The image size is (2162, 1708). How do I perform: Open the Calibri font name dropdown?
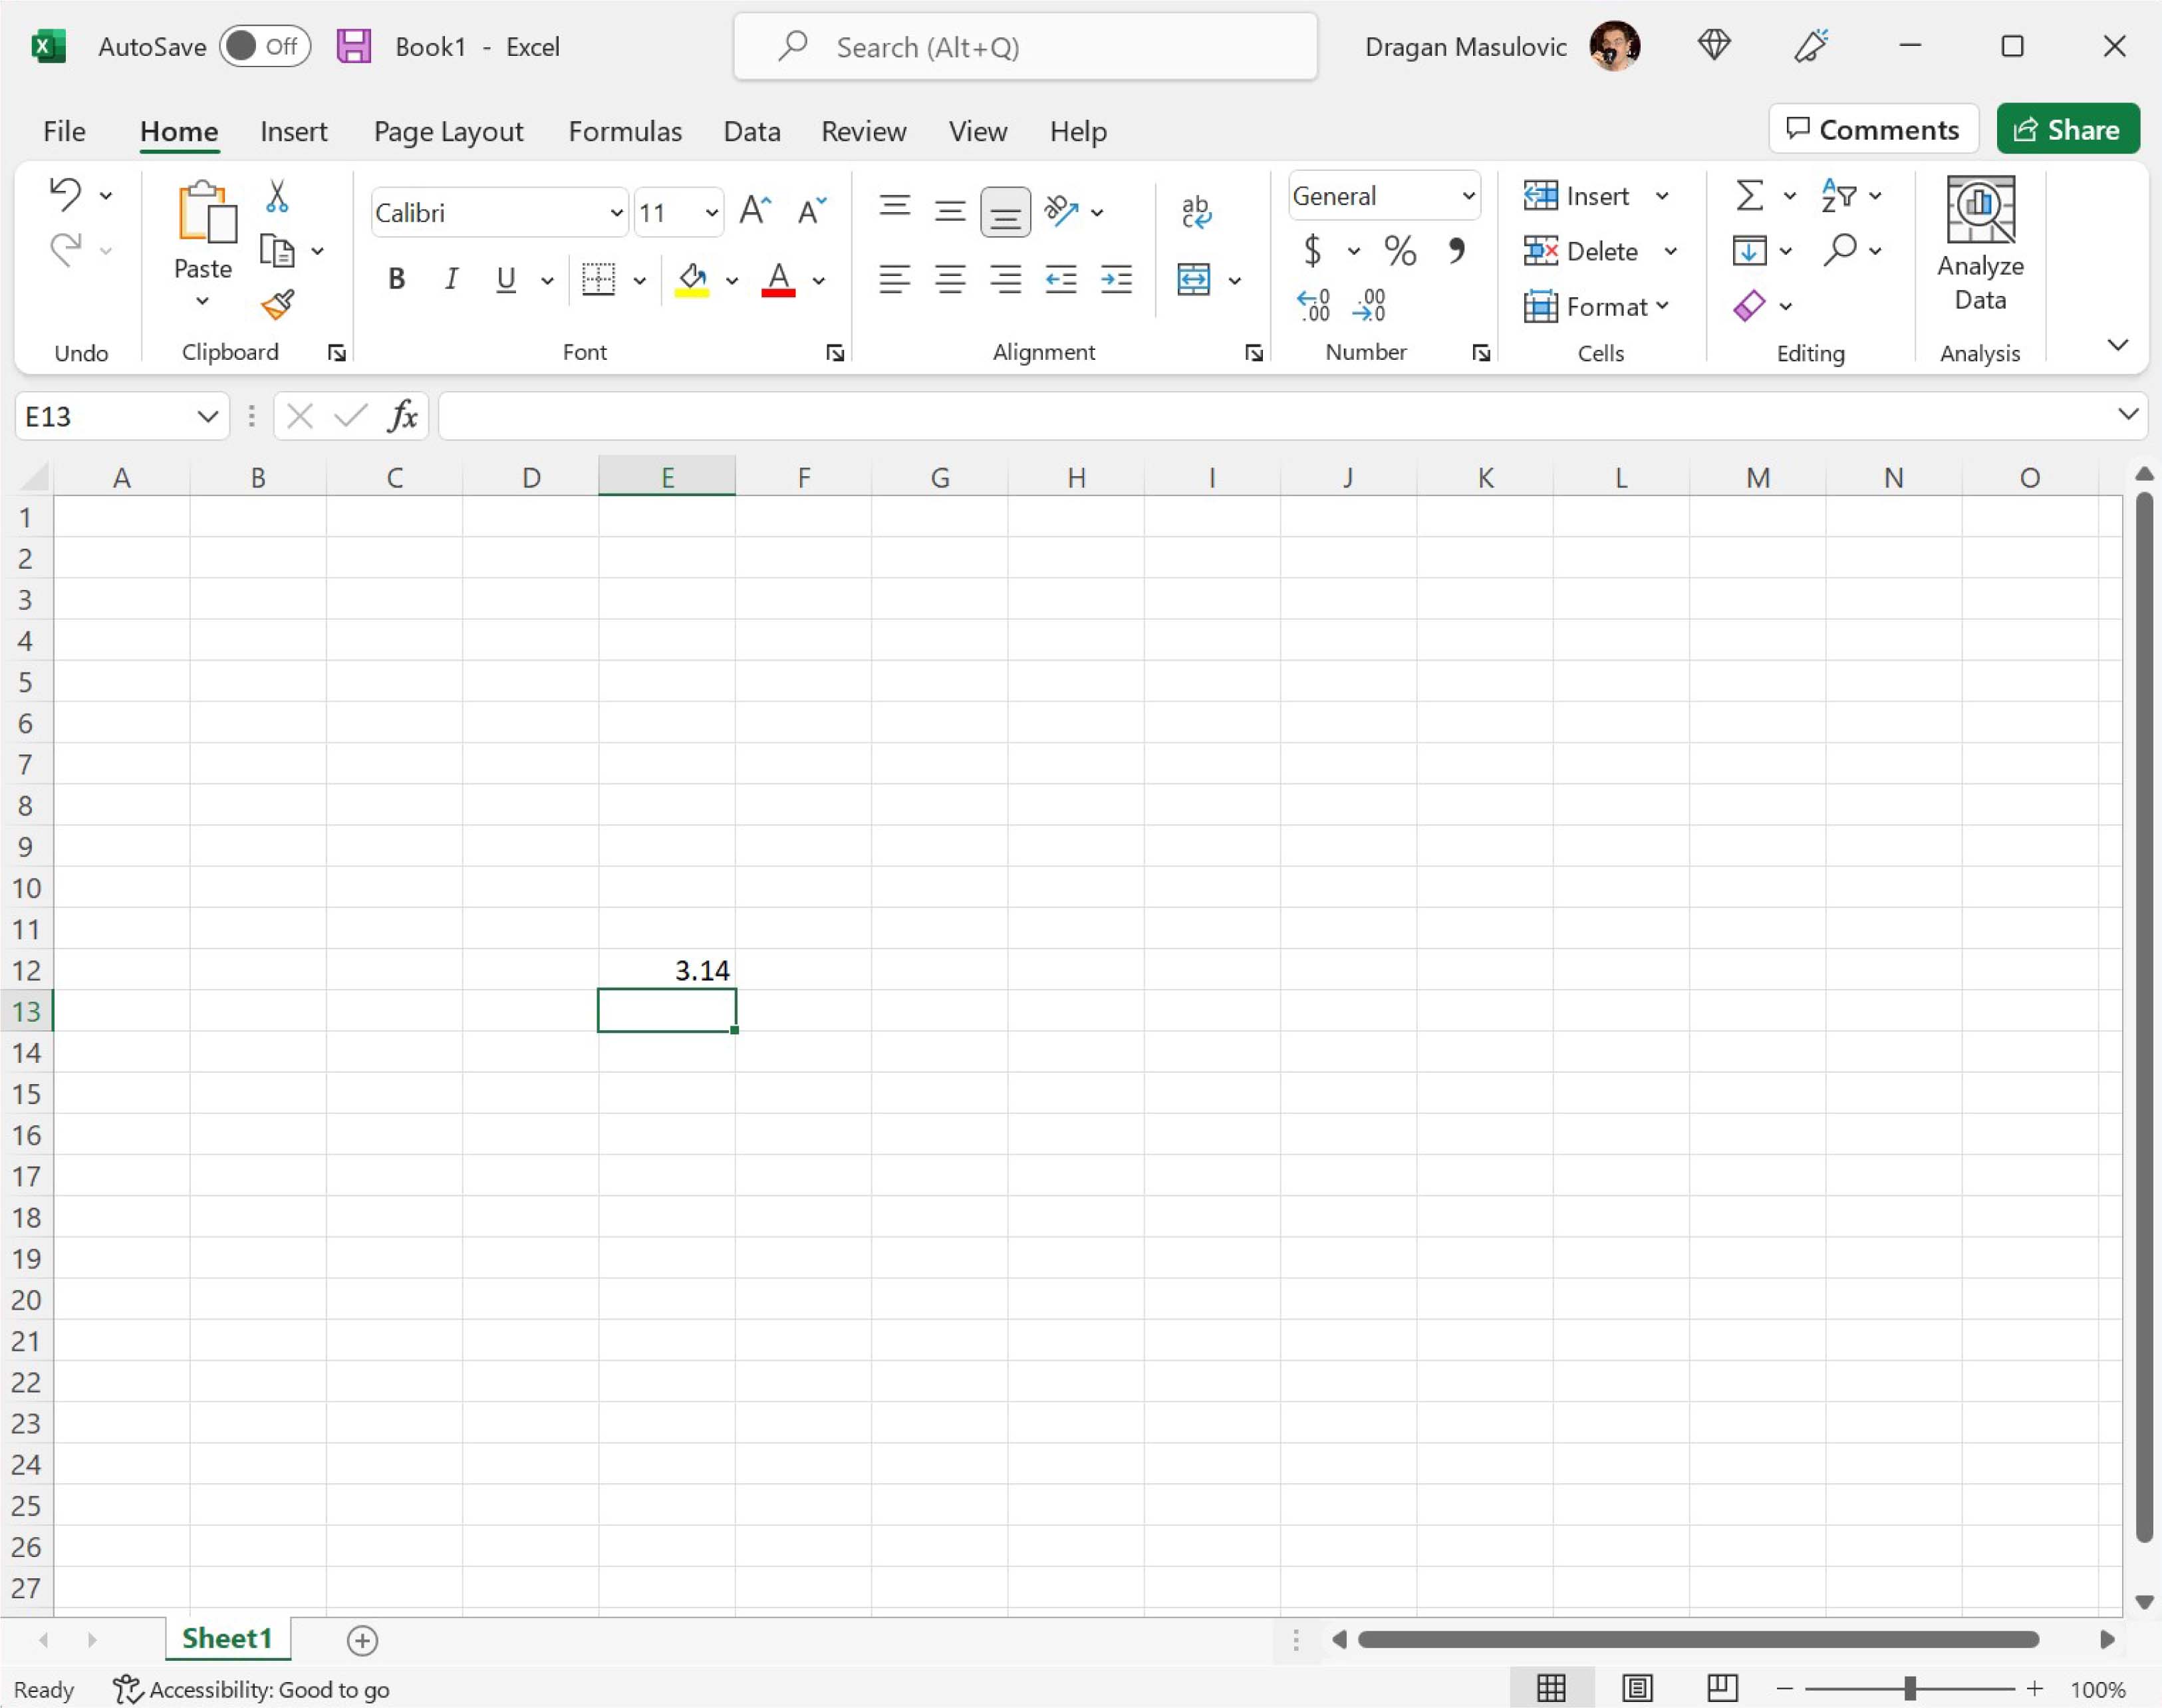pos(616,212)
